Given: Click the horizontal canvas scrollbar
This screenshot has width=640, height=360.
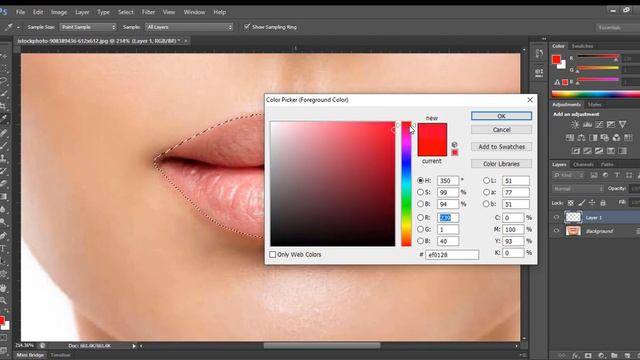Looking at the screenshot, I should click(x=322, y=346).
